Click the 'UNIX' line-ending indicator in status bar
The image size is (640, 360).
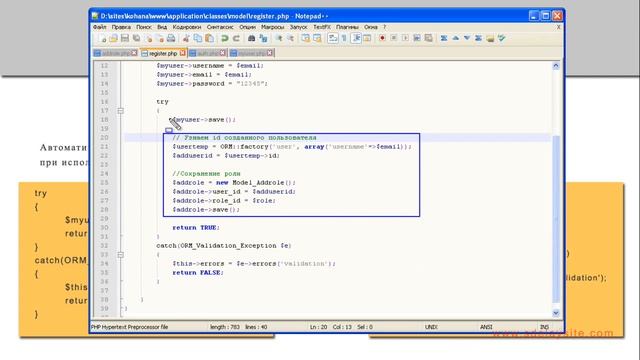point(431,327)
